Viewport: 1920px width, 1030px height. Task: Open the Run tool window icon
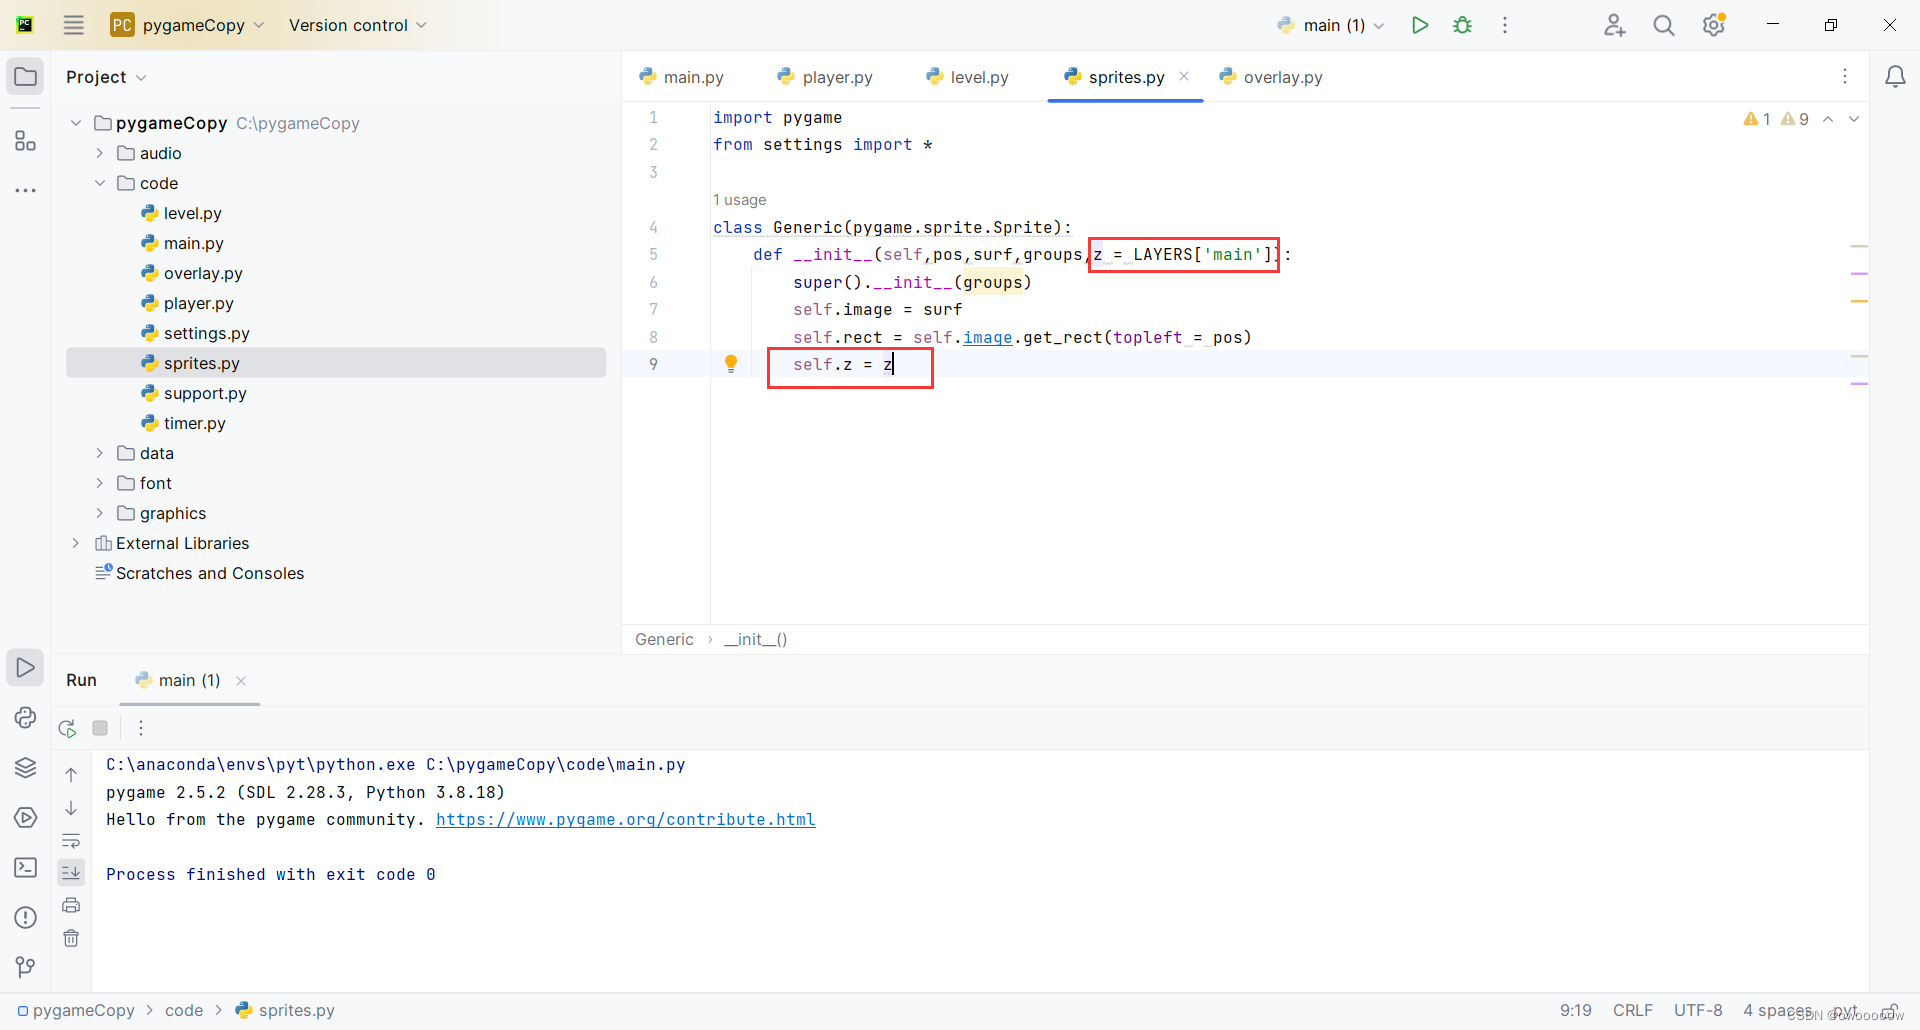tap(25, 668)
